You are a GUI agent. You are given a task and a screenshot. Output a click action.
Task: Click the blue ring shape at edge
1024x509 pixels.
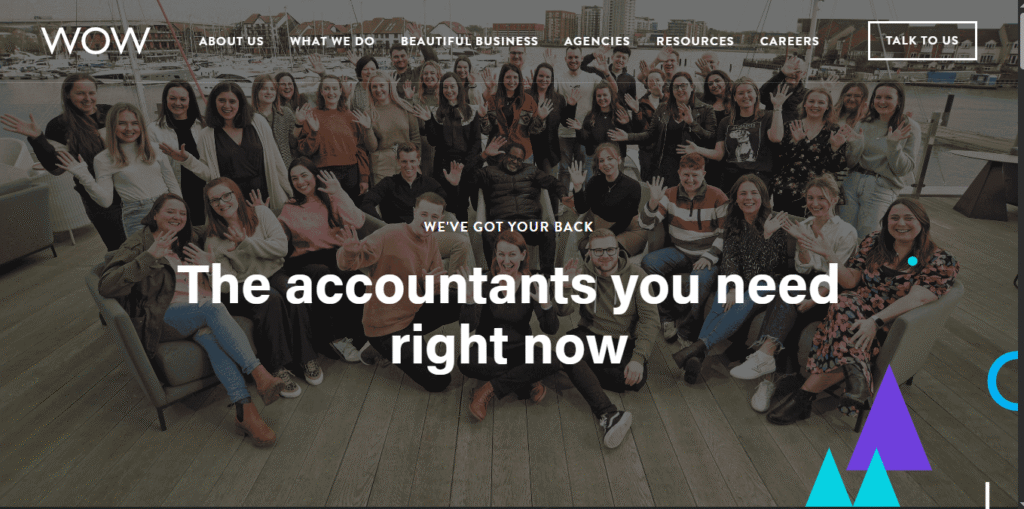1004,381
